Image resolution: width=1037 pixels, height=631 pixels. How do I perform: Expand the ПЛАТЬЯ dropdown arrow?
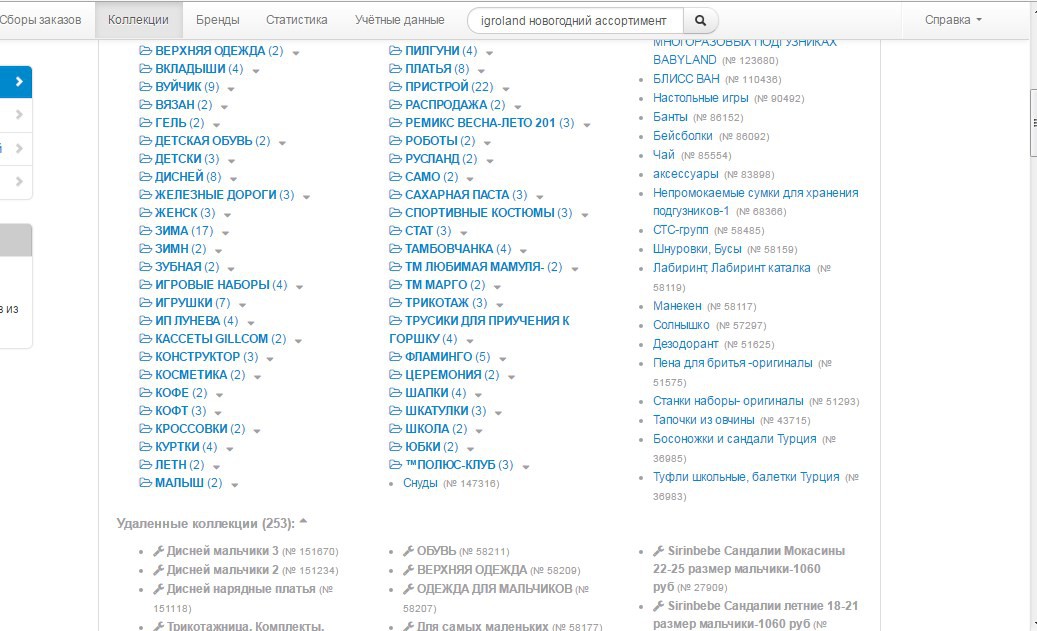point(481,71)
